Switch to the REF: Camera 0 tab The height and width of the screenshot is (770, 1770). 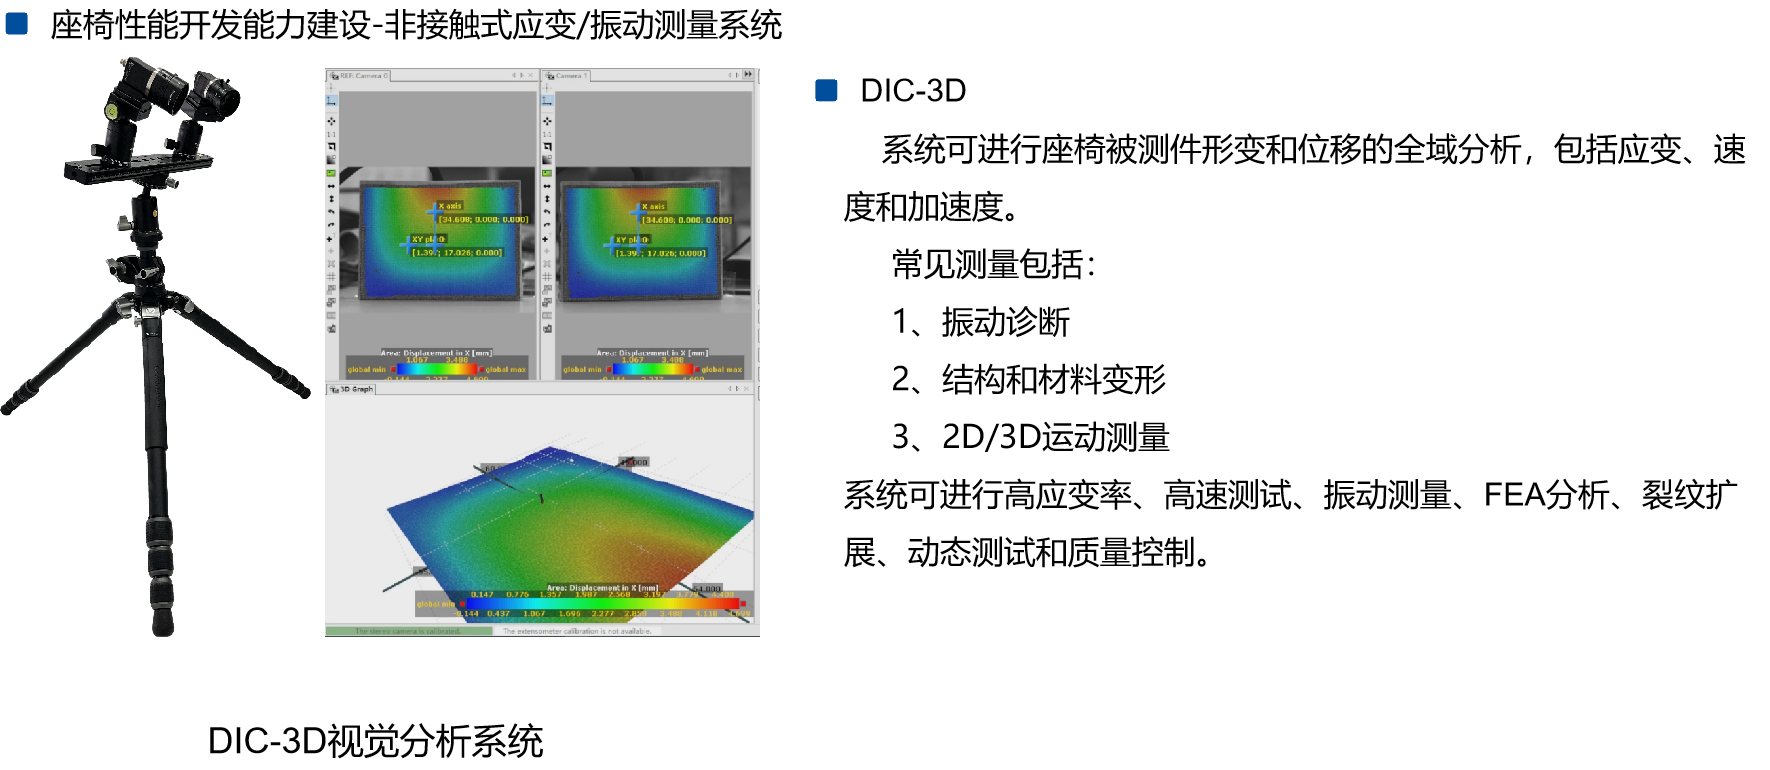(358, 75)
